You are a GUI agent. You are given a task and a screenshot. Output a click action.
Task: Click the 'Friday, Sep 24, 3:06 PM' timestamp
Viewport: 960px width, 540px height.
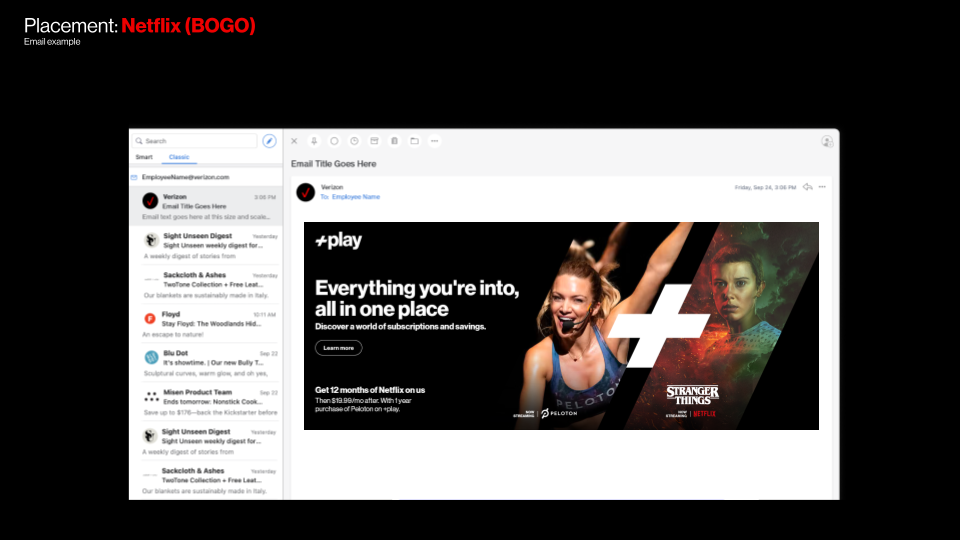coord(765,187)
